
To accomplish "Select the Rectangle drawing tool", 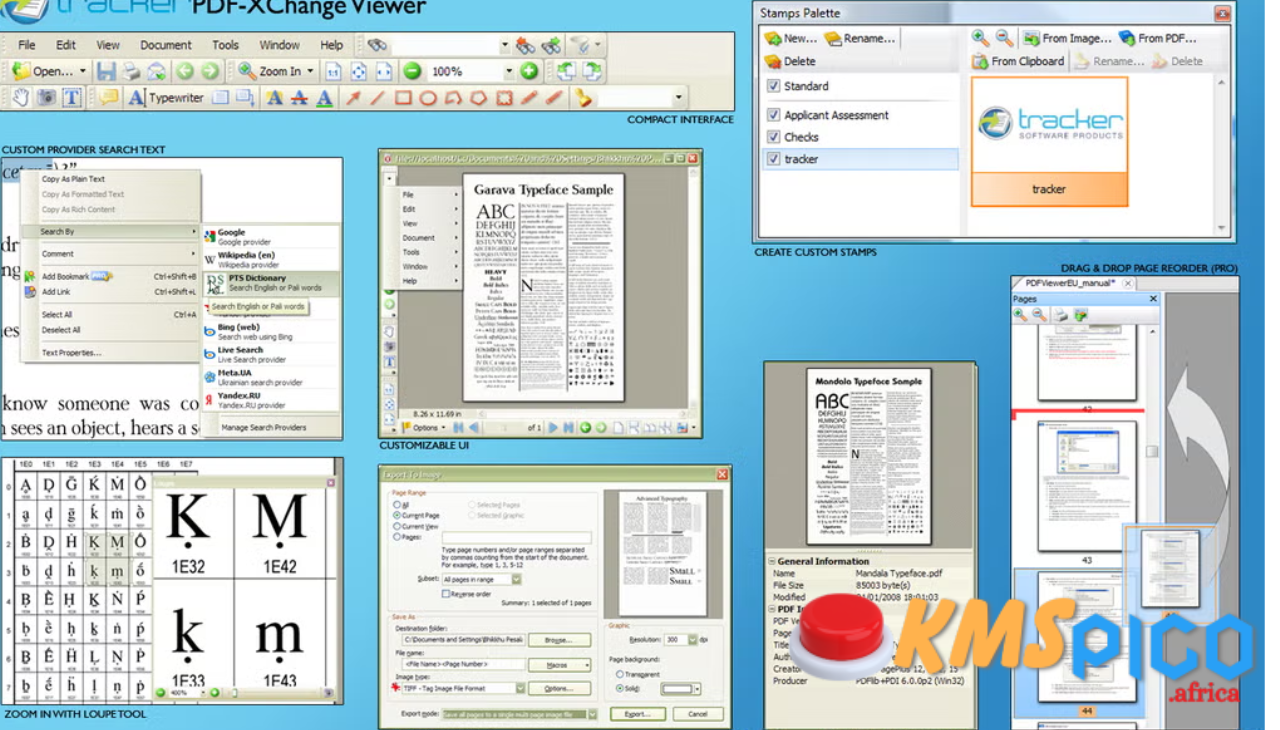I will tap(403, 98).
